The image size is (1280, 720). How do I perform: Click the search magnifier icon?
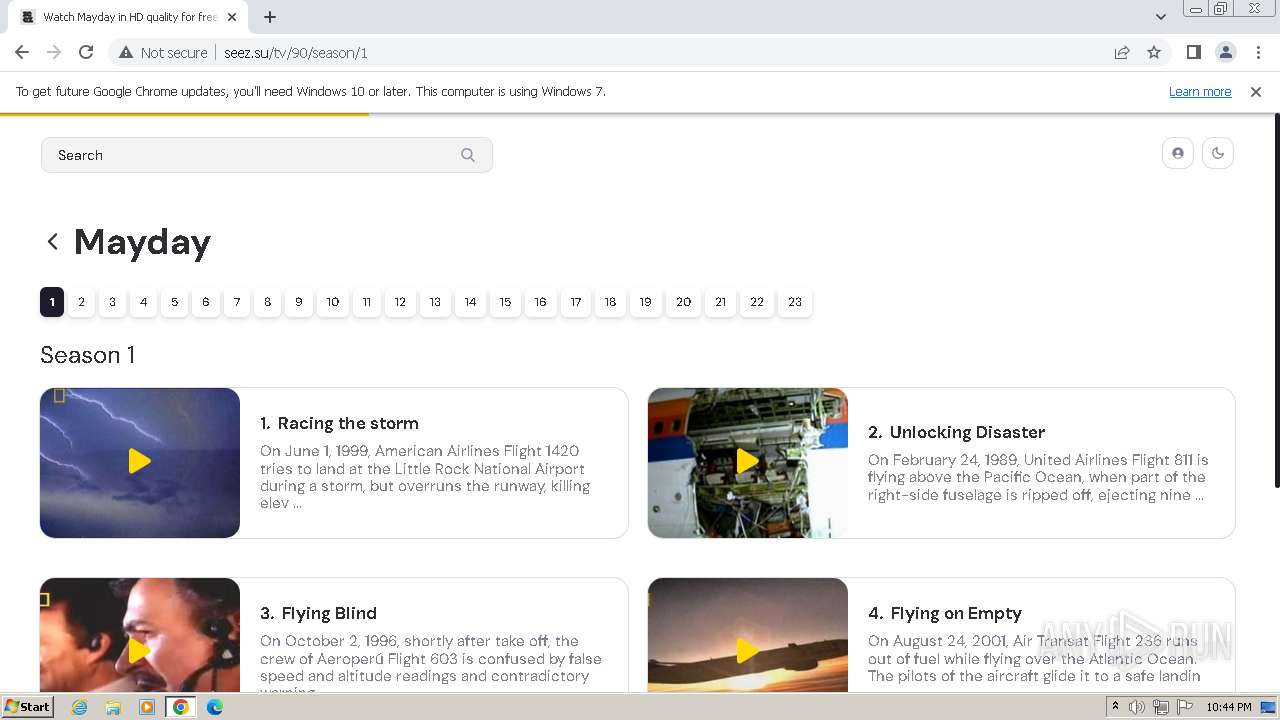pos(468,155)
